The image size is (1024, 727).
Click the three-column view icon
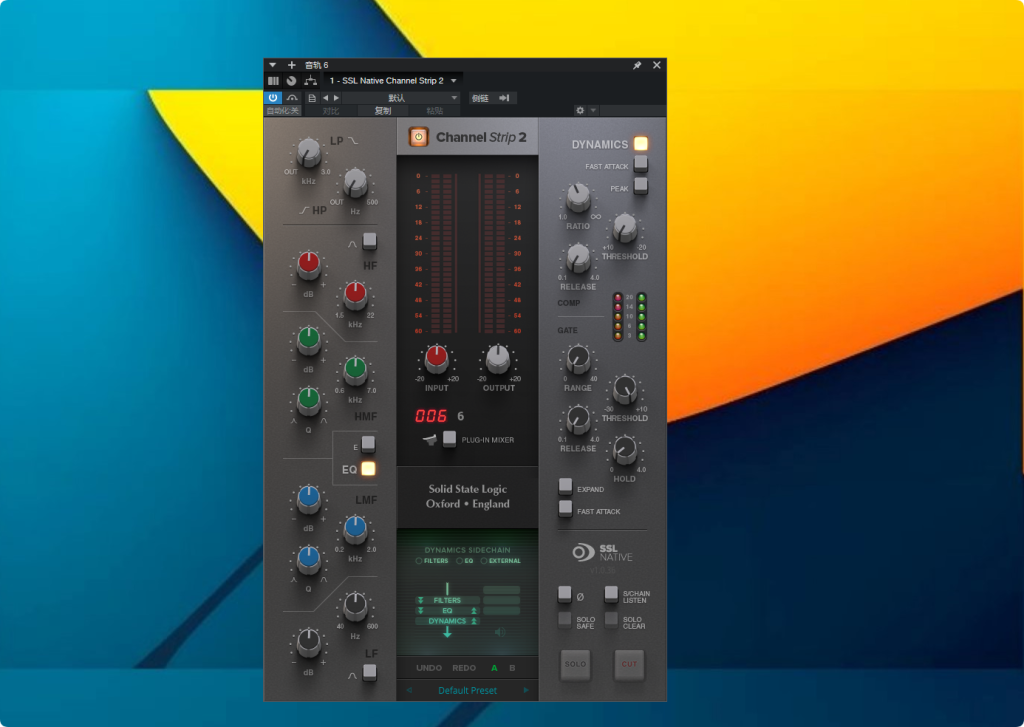click(x=273, y=81)
